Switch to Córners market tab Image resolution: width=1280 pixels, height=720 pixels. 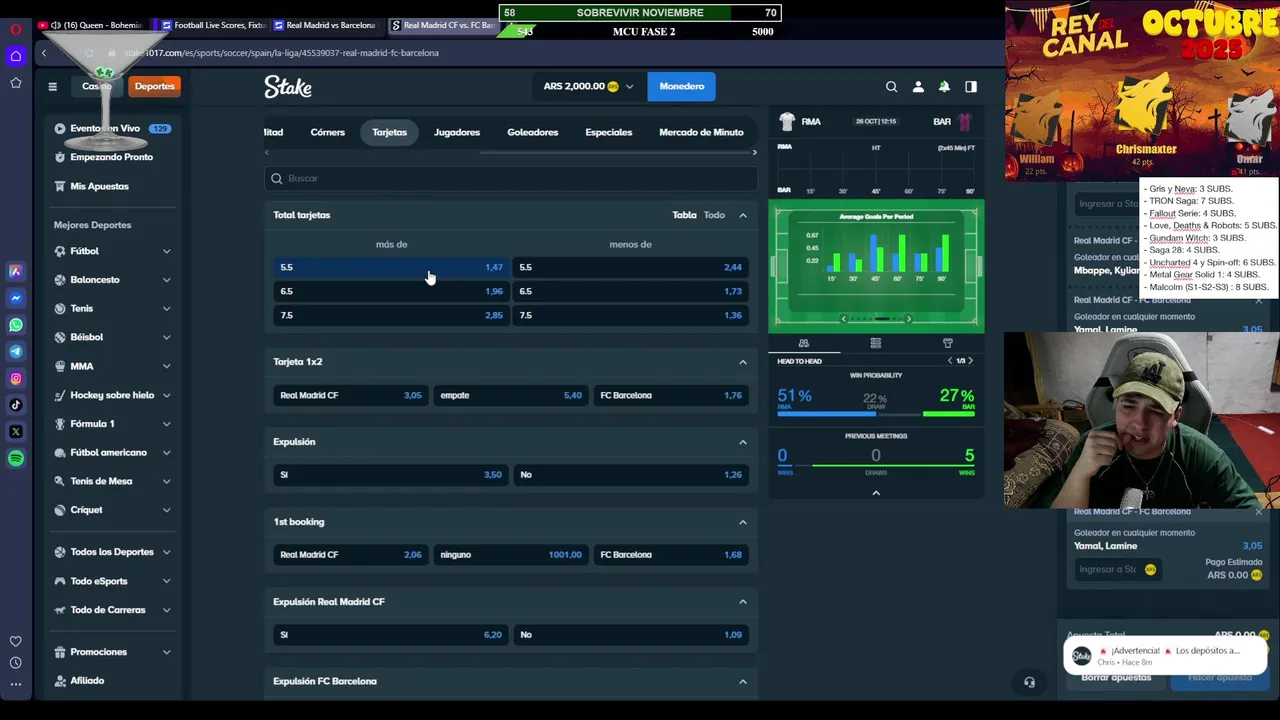327,132
